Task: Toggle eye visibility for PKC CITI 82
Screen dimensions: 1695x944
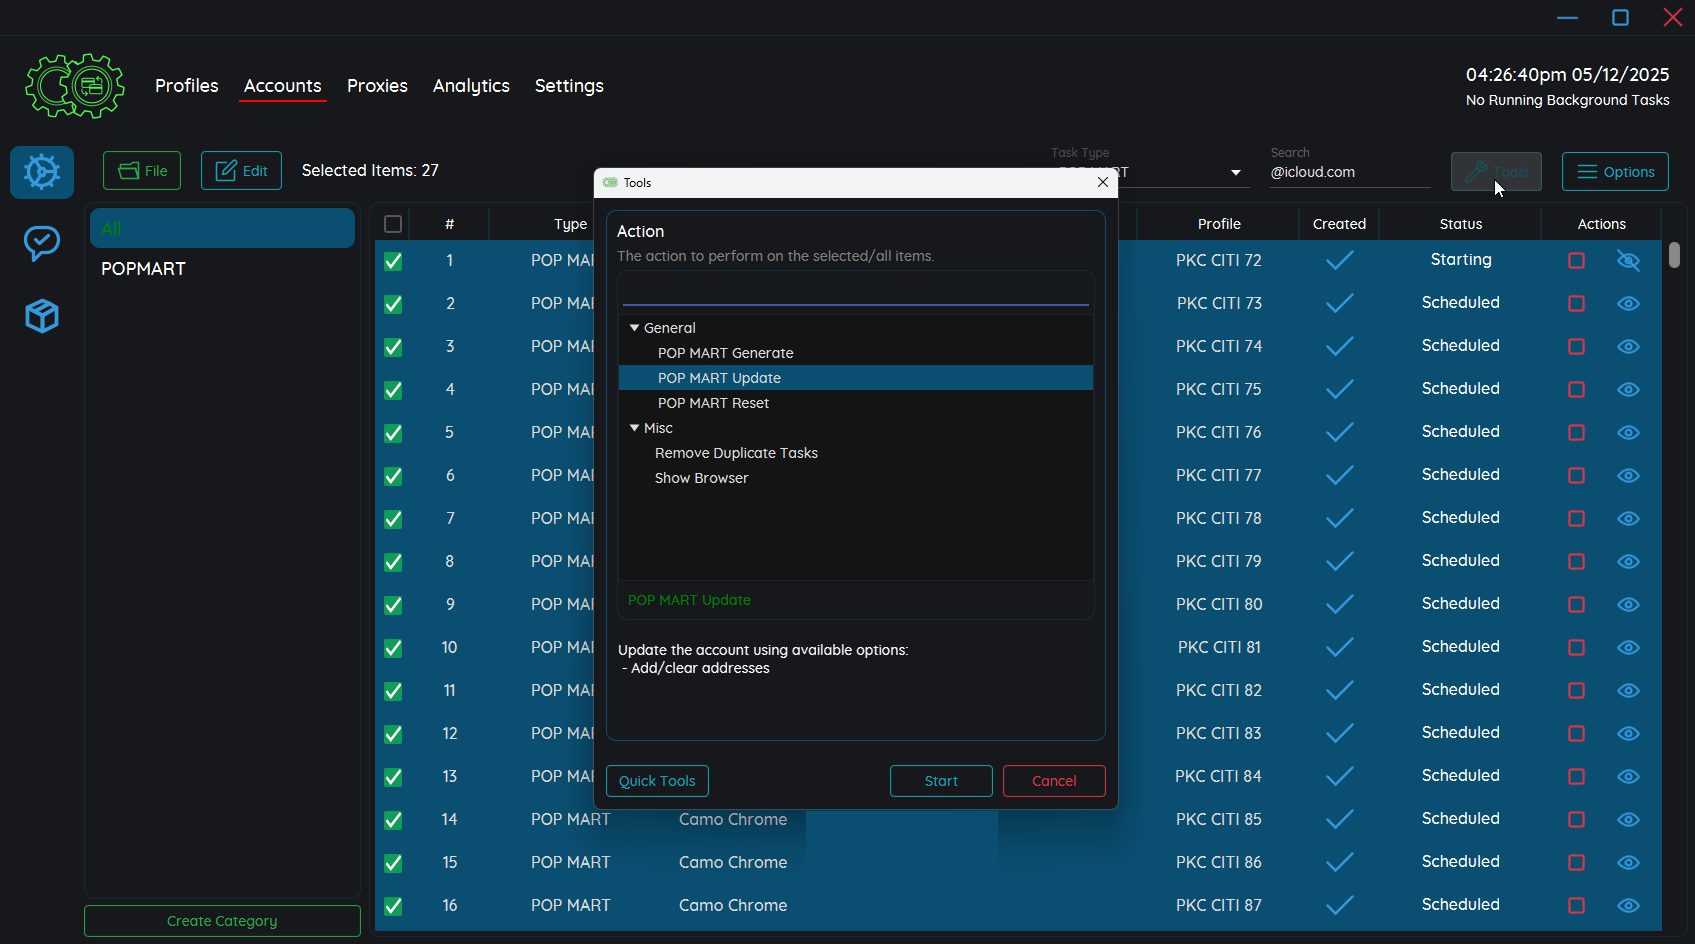Action: pyautogui.click(x=1628, y=690)
